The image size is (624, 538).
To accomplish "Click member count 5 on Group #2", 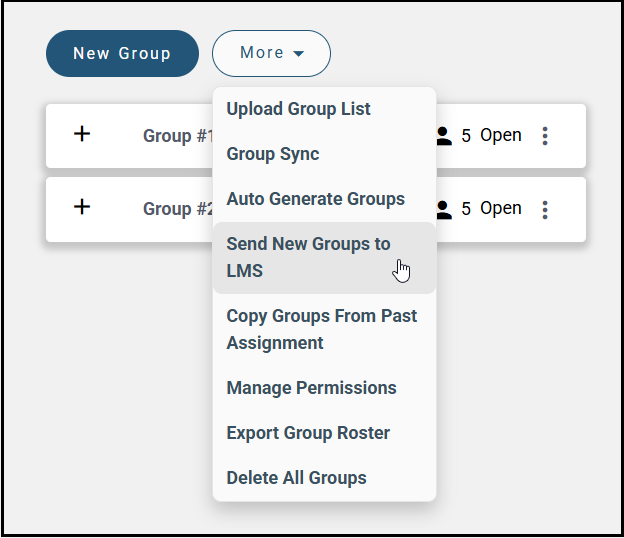I will (x=466, y=209).
